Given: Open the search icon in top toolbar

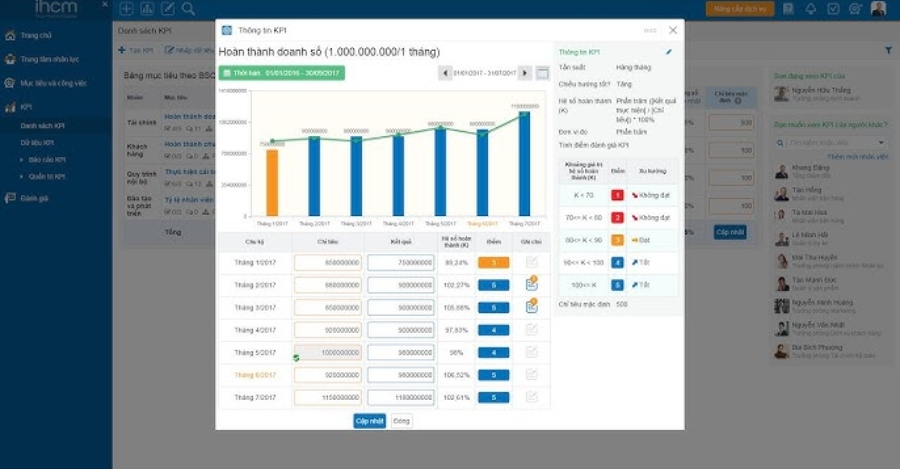Looking at the screenshot, I should [189, 9].
